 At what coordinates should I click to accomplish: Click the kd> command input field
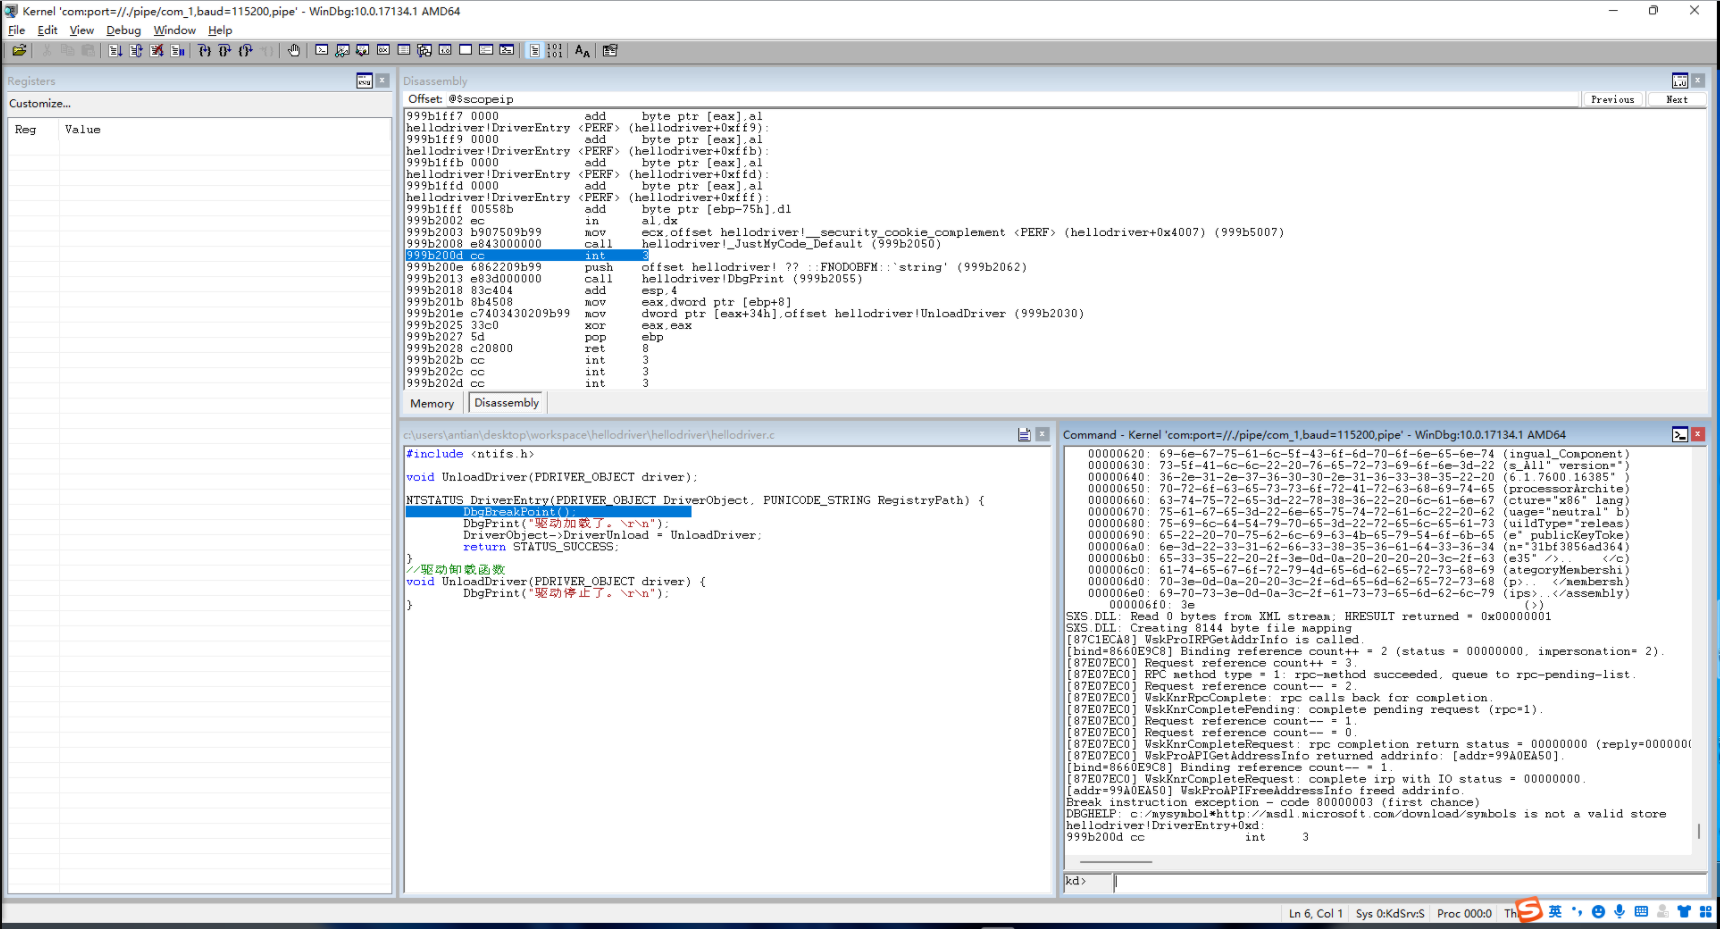(1410, 882)
